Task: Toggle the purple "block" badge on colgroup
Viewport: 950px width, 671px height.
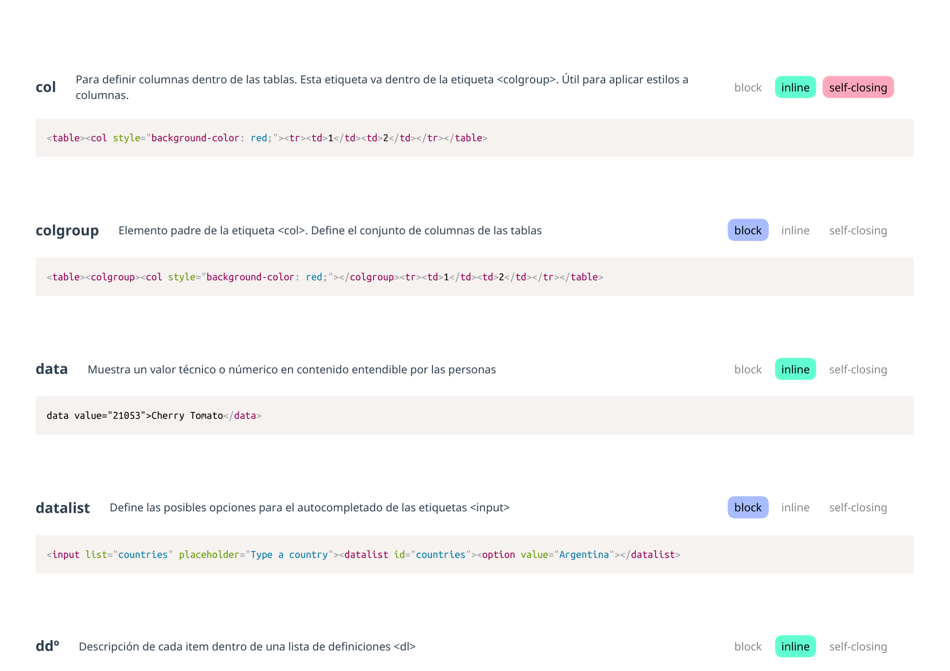Action: 747,230
